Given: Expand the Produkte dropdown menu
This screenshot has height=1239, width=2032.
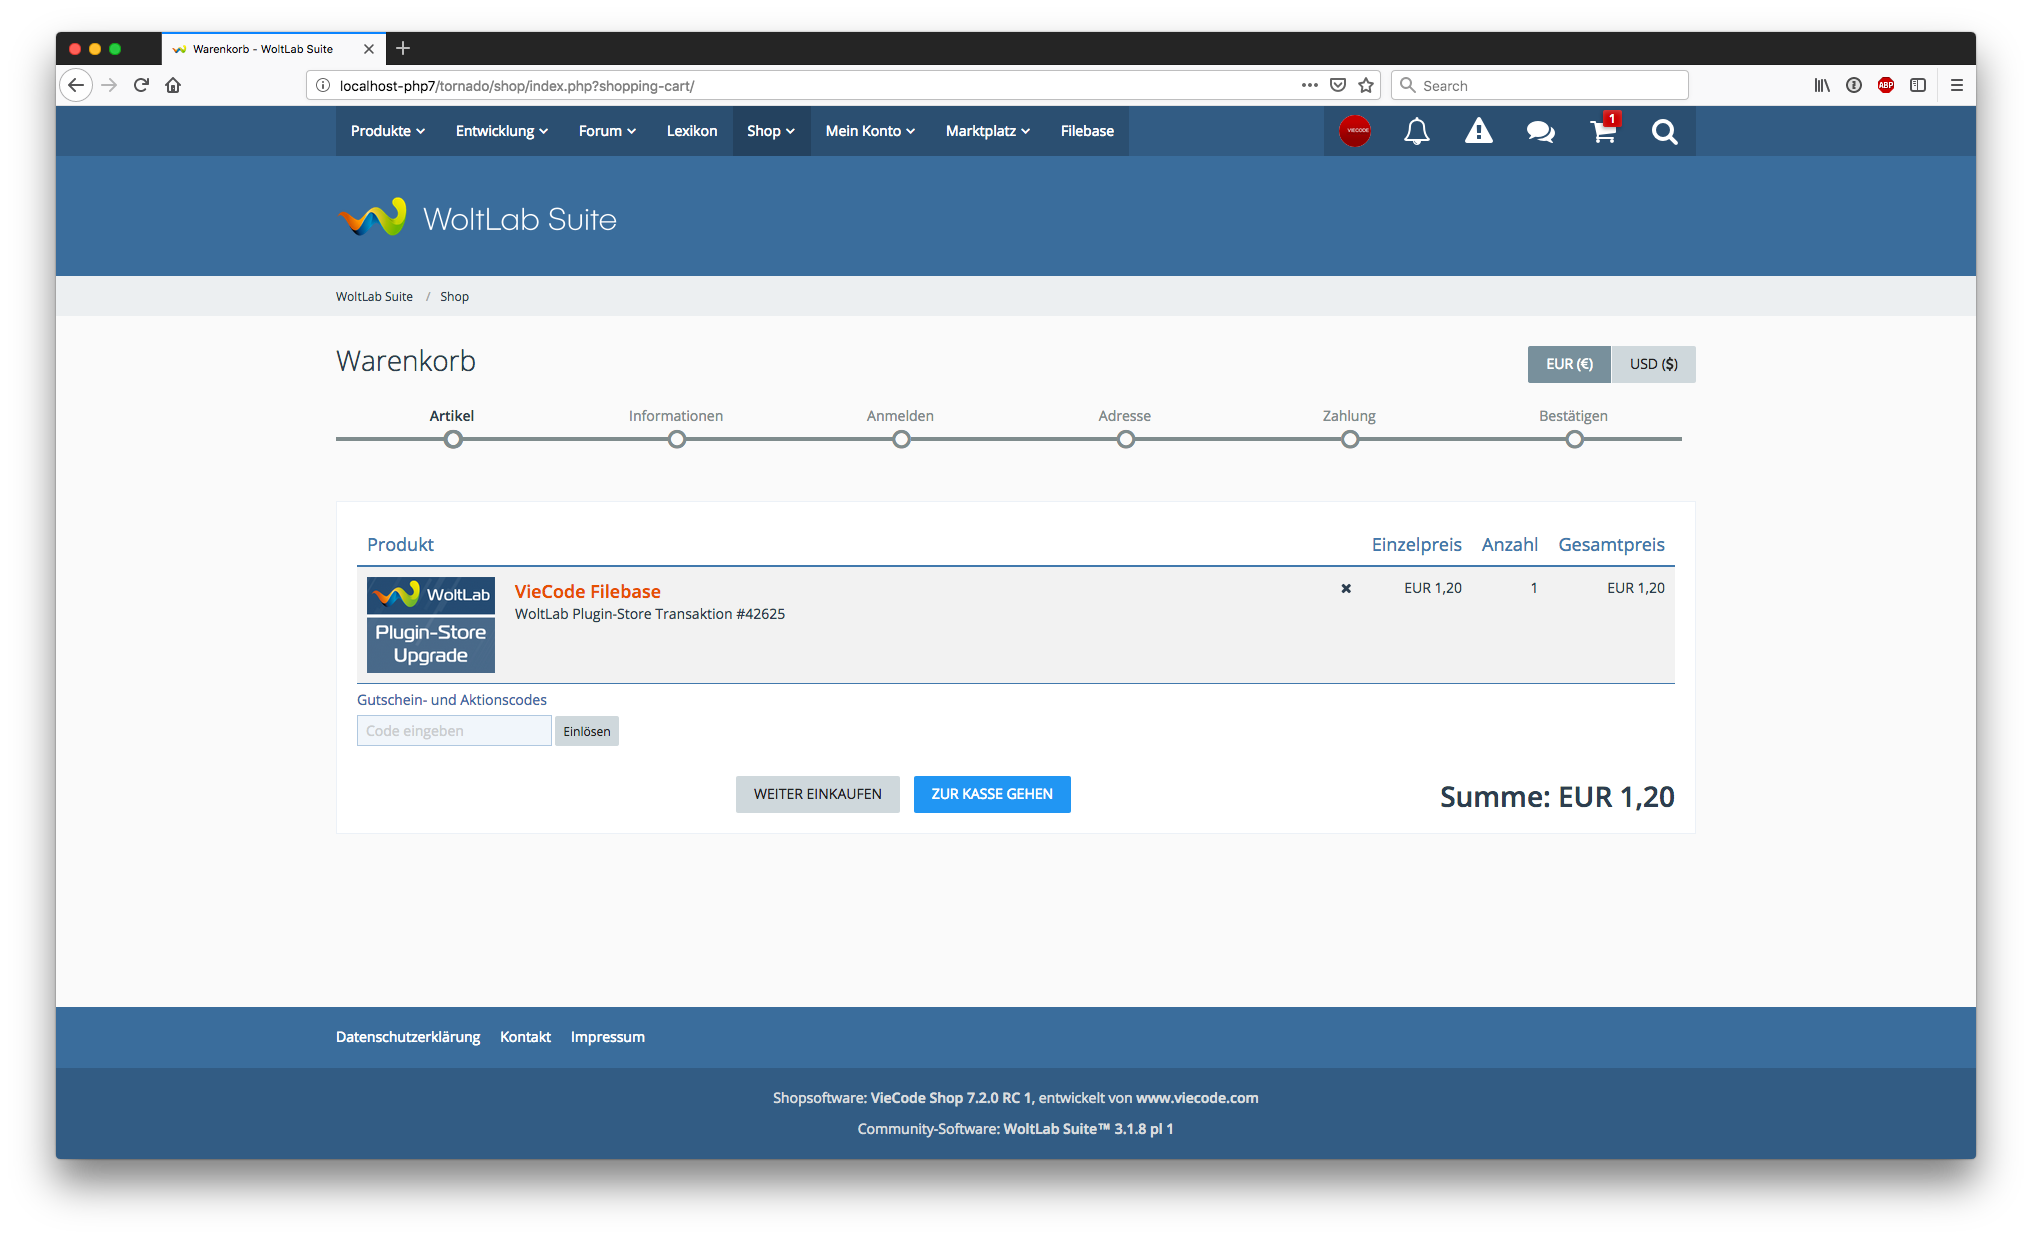Looking at the screenshot, I should [387, 131].
